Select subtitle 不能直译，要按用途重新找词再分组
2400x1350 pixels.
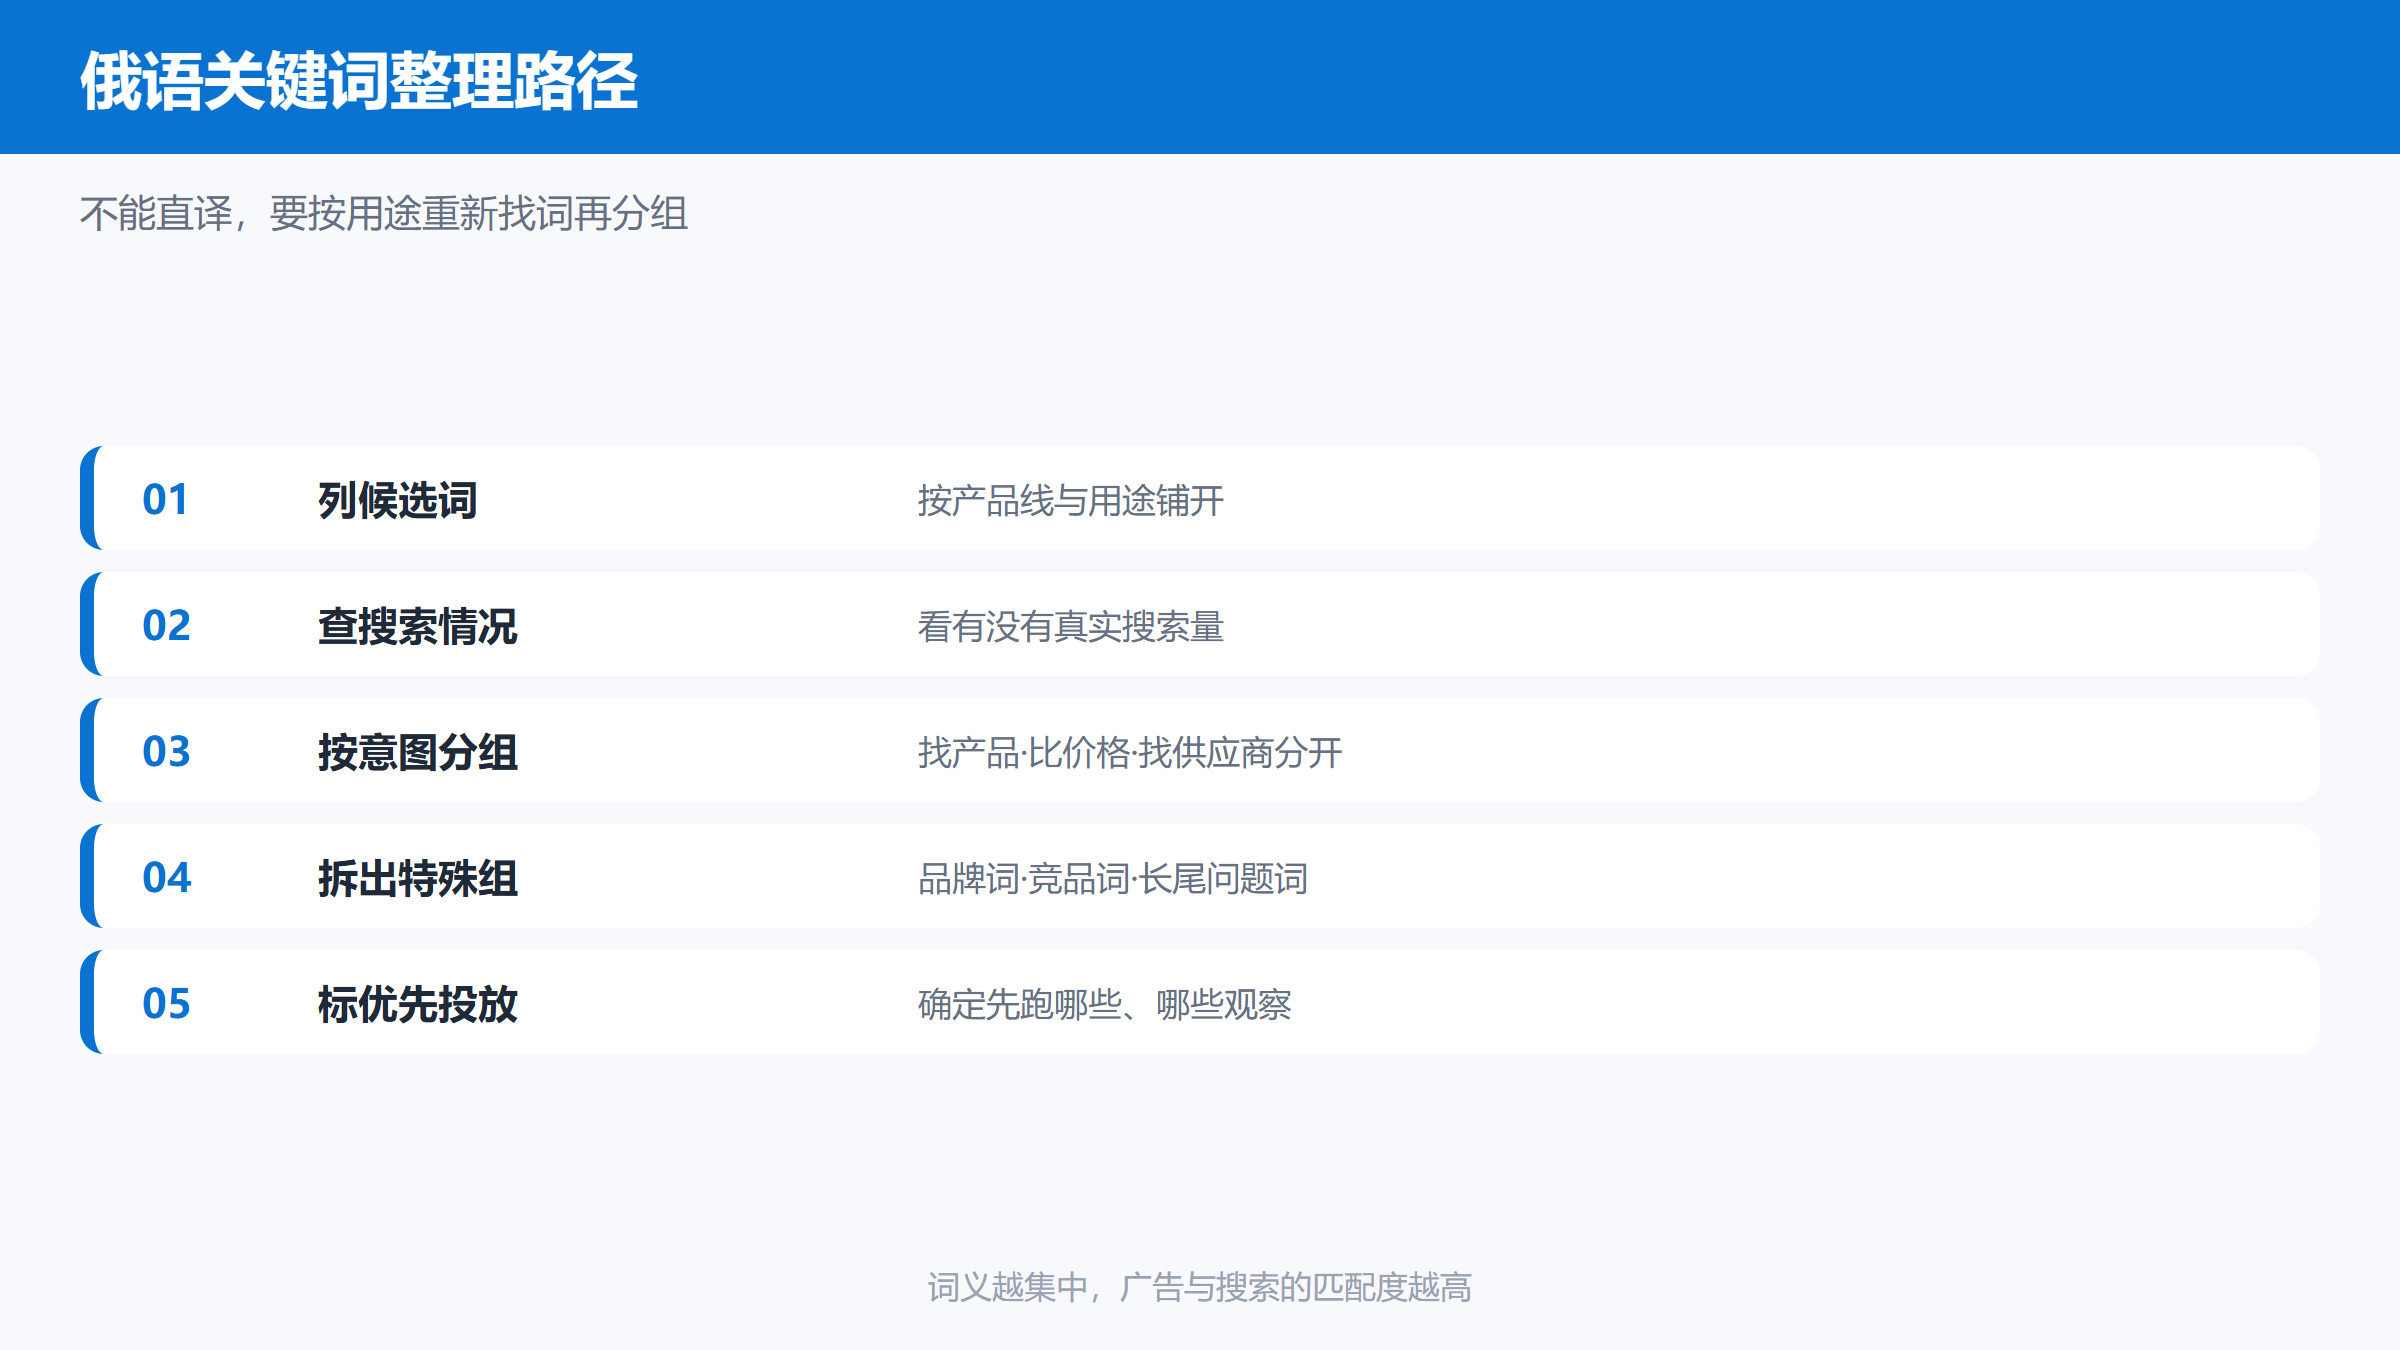point(384,214)
